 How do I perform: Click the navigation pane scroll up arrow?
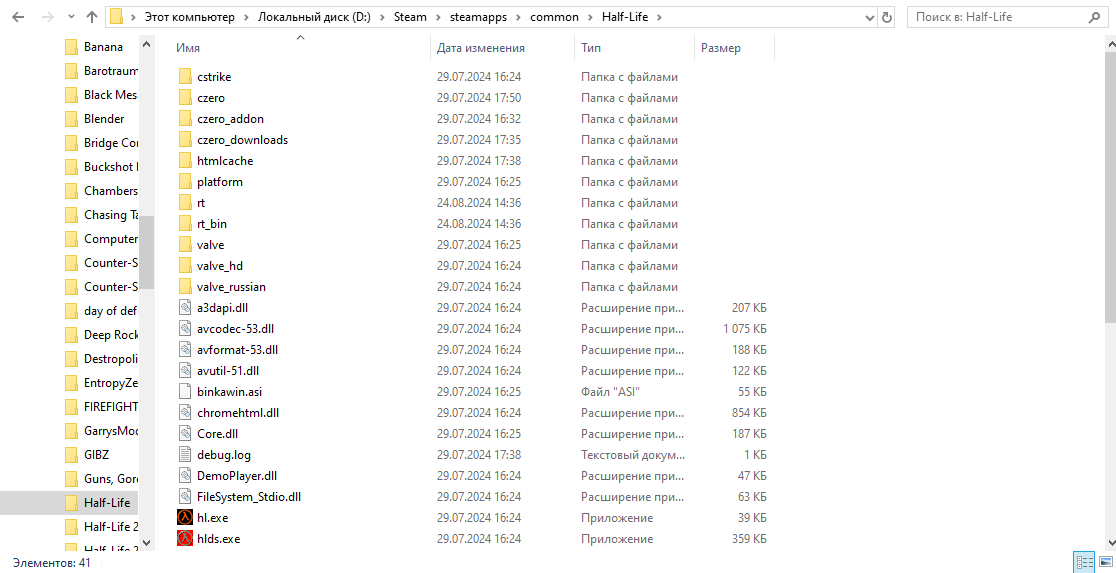[147, 44]
